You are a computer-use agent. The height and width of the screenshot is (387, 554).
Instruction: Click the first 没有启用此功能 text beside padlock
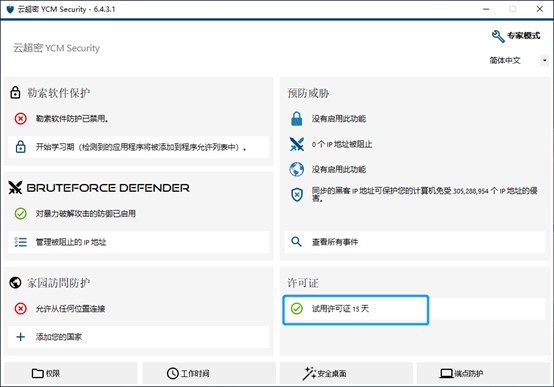click(338, 119)
